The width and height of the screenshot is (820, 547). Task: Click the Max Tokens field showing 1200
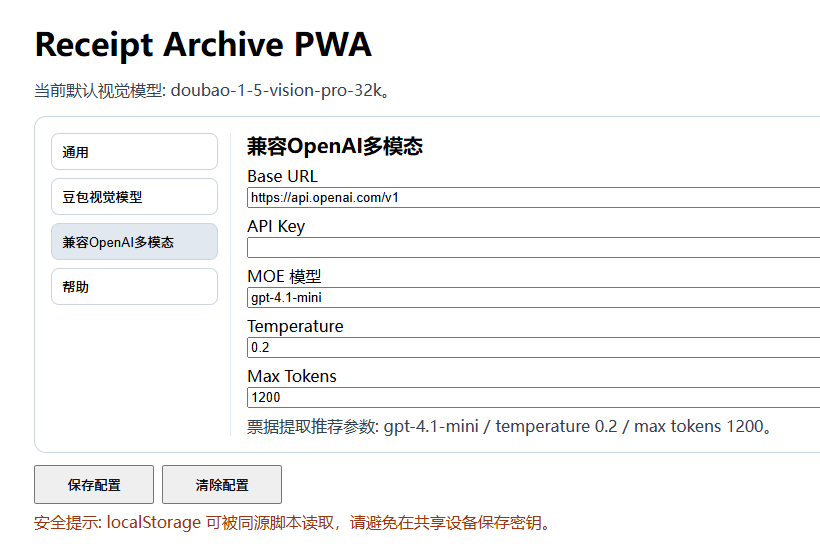533,398
